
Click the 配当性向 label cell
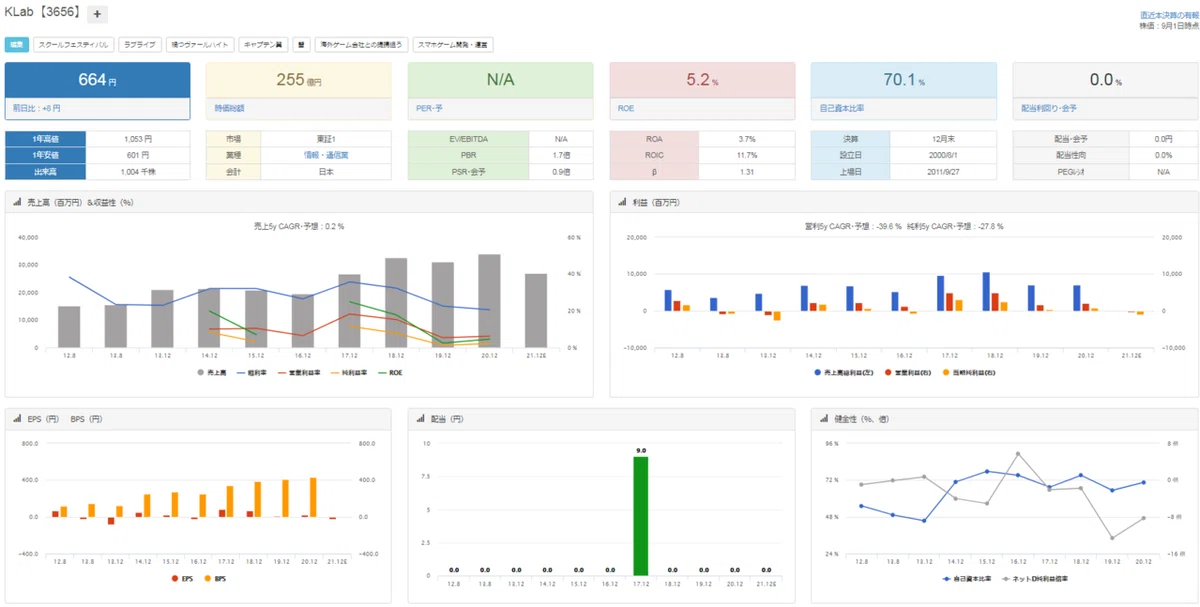[x=1071, y=155]
